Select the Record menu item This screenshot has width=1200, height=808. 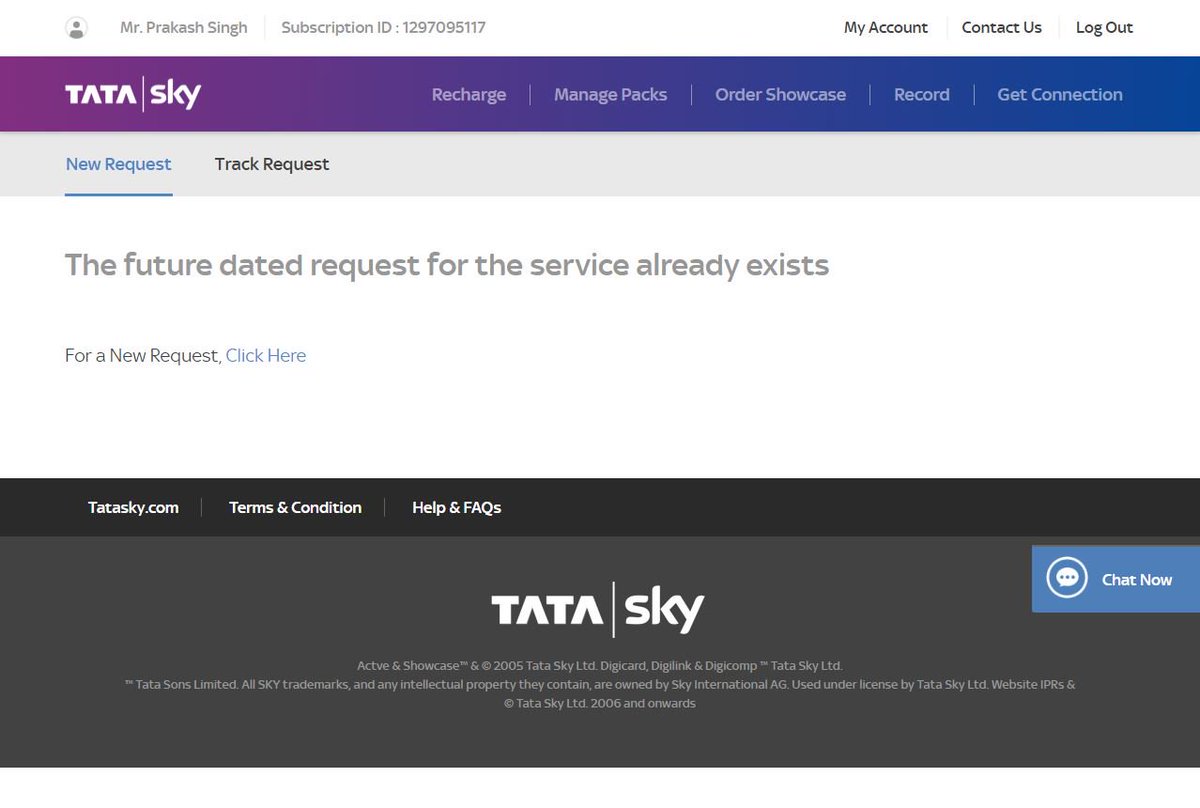(x=922, y=95)
